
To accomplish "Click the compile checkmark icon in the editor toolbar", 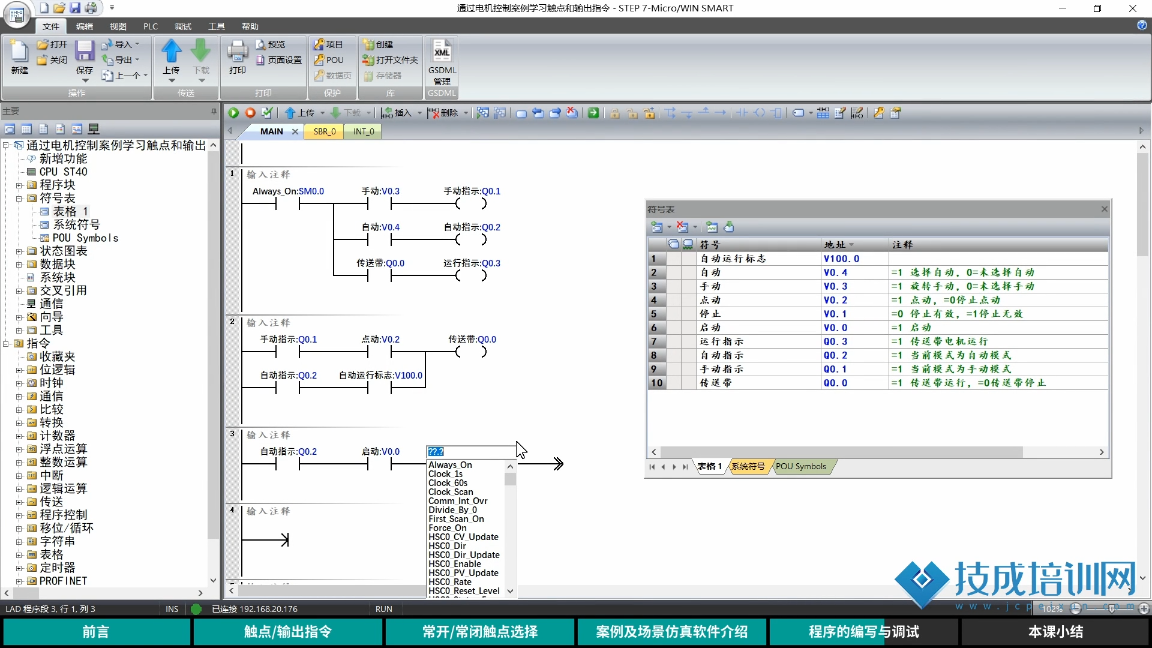I will [267, 112].
